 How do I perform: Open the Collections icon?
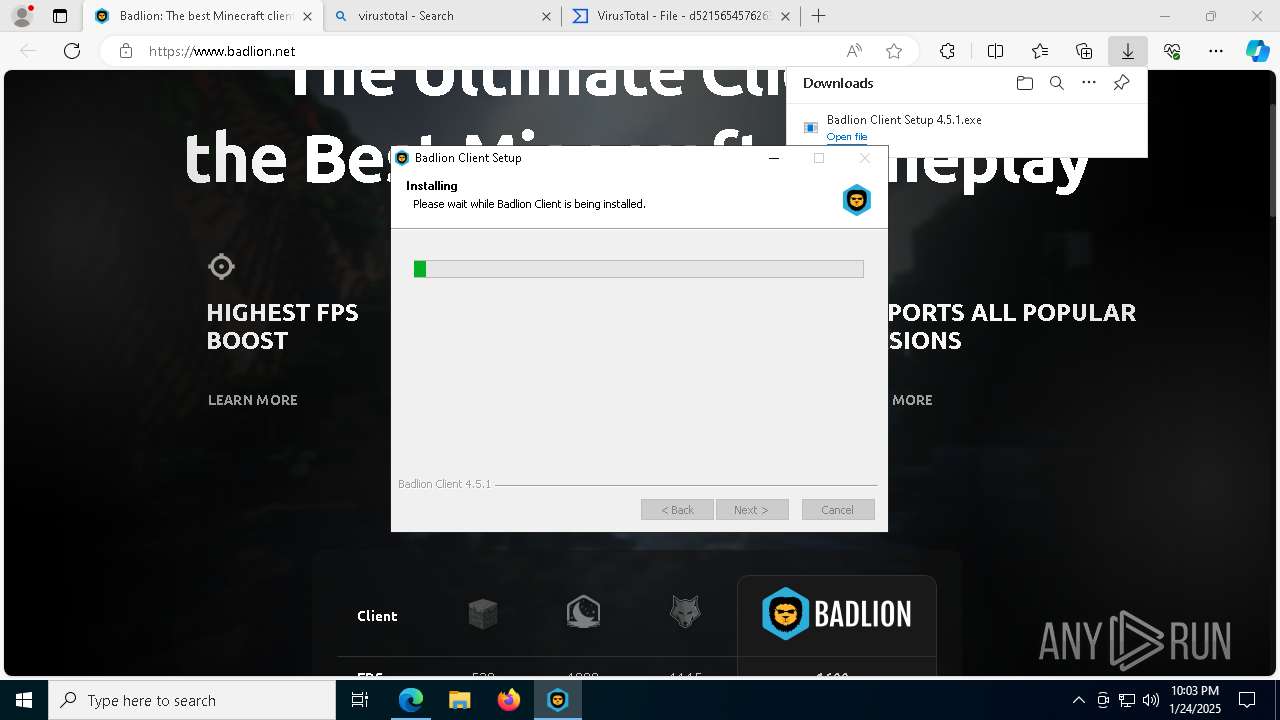(x=1084, y=51)
